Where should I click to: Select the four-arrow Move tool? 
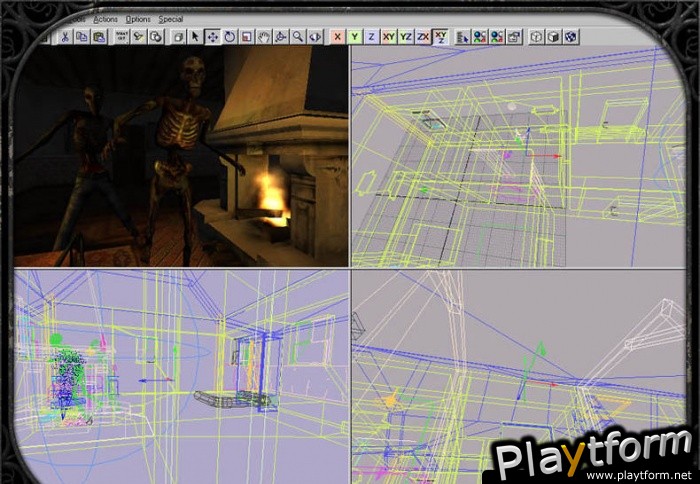212,37
